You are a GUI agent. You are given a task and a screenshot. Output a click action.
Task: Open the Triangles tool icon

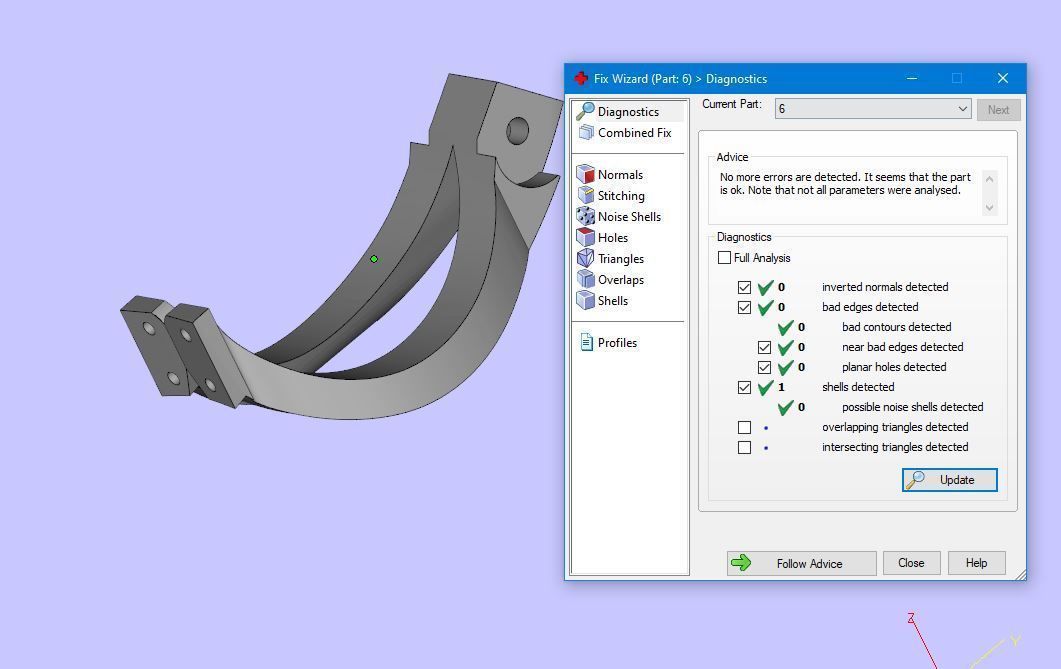click(585, 258)
